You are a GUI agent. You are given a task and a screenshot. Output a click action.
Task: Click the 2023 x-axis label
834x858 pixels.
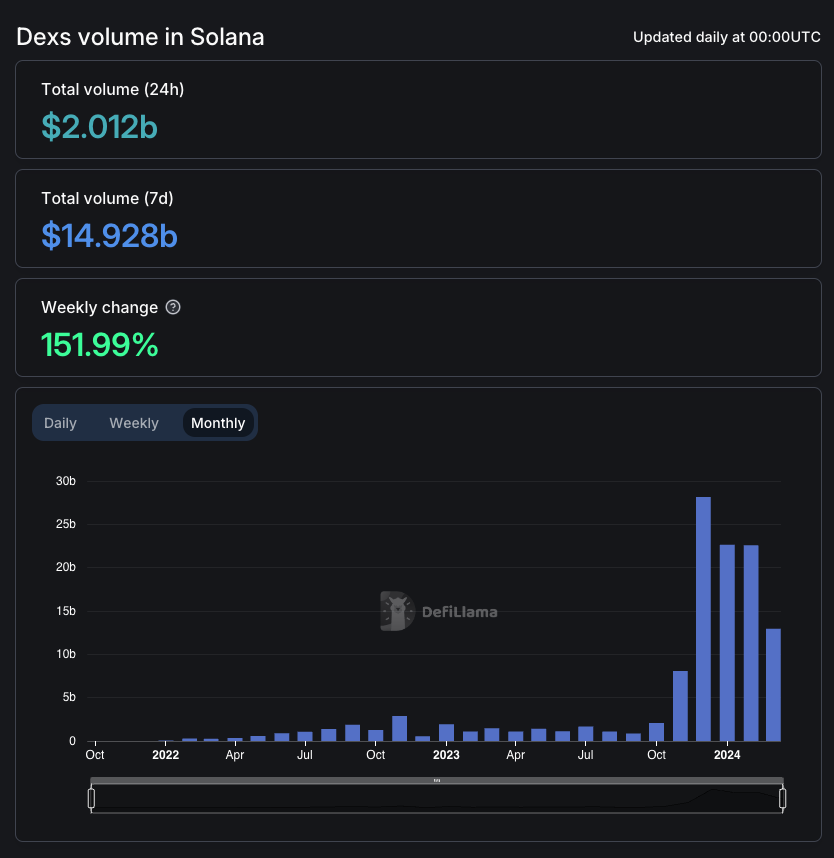point(446,755)
